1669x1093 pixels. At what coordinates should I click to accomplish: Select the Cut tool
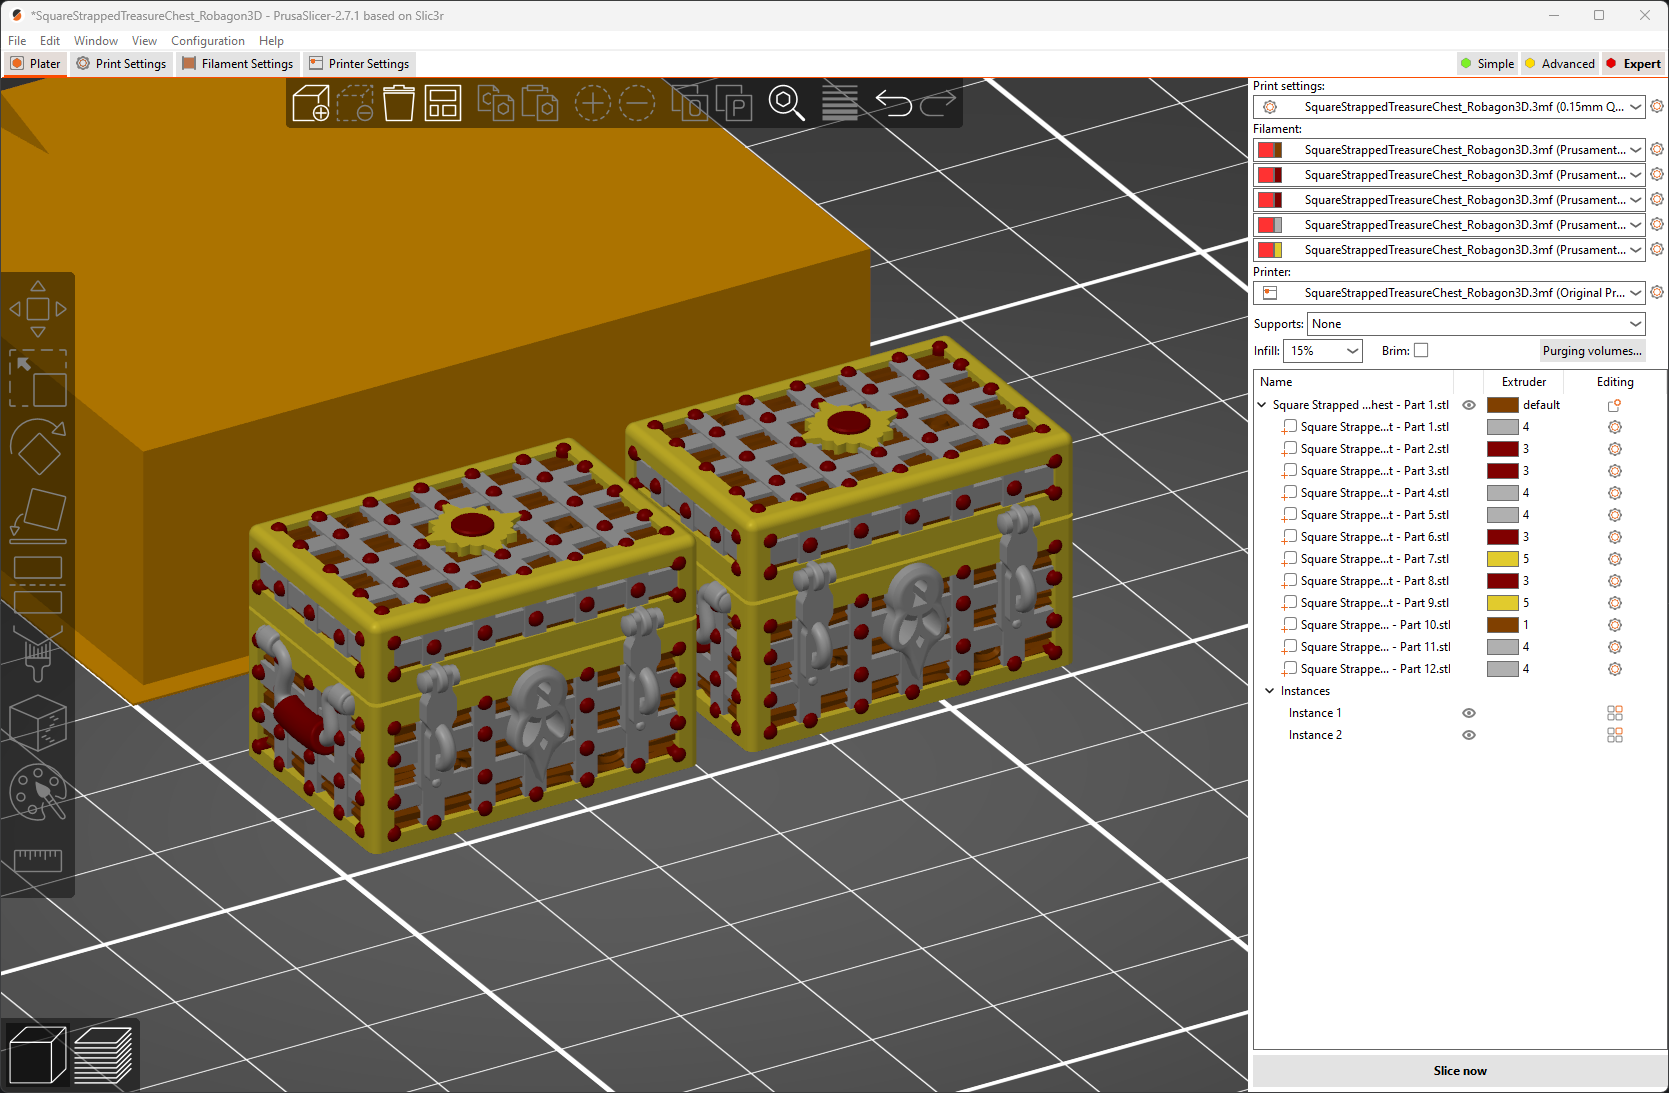point(38,585)
